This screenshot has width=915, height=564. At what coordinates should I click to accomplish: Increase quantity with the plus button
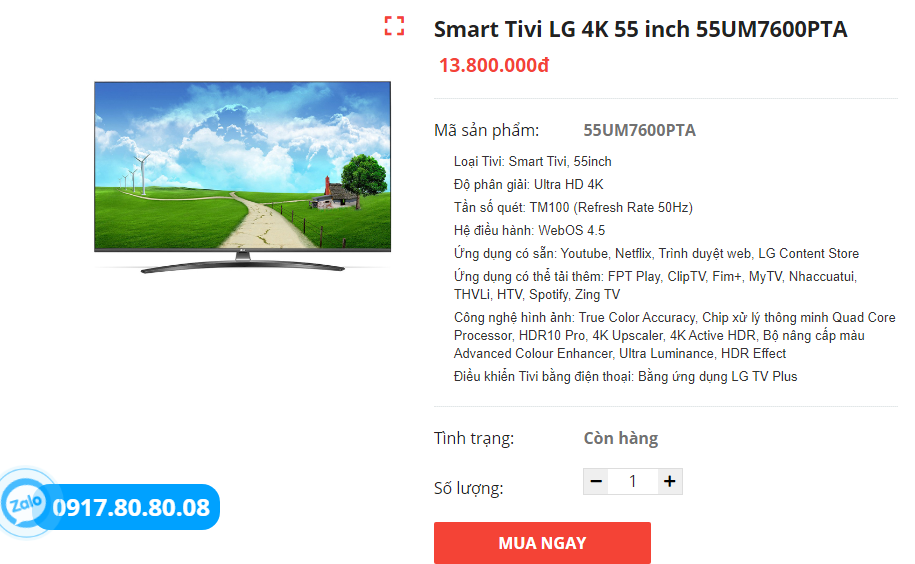pos(670,481)
